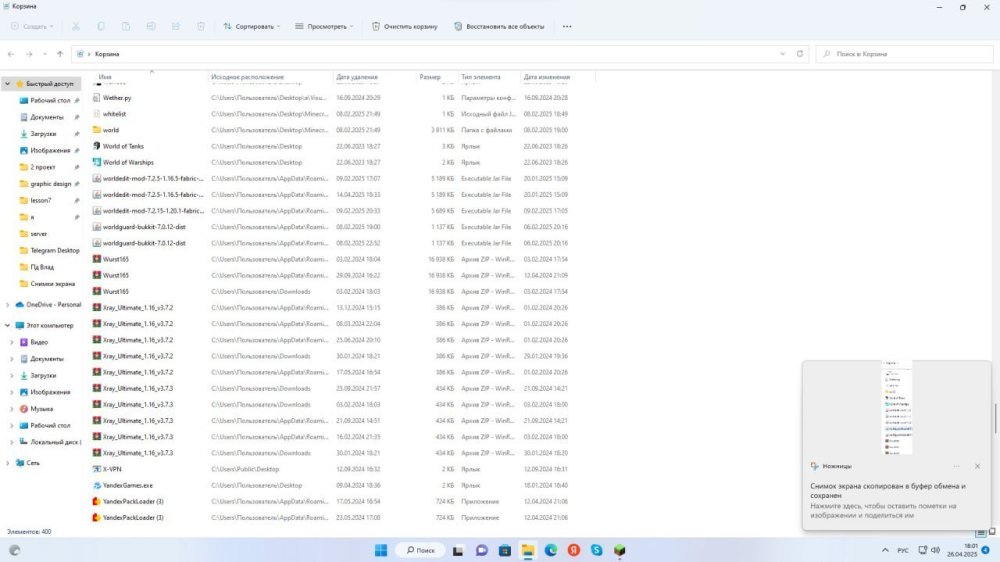Close the Ножницы notification
This screenshot has height=562, width=1000.
[977, 466]
